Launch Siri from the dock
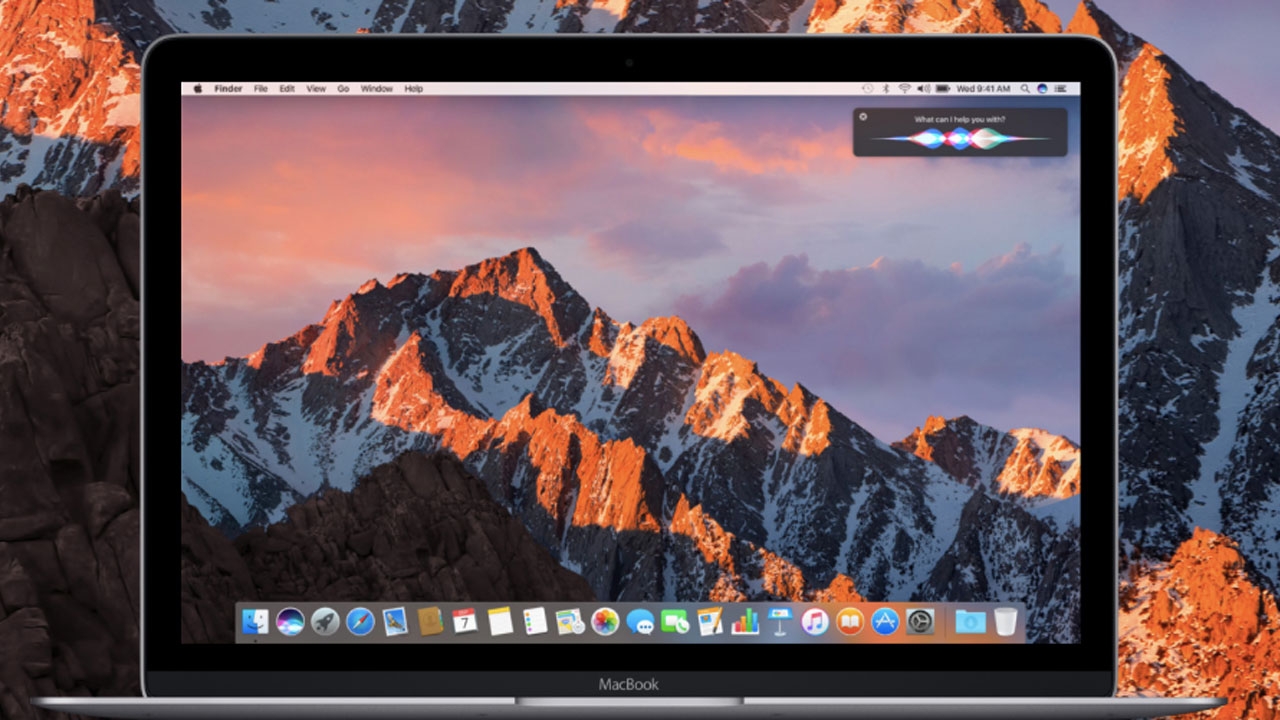 pos(290,621)
